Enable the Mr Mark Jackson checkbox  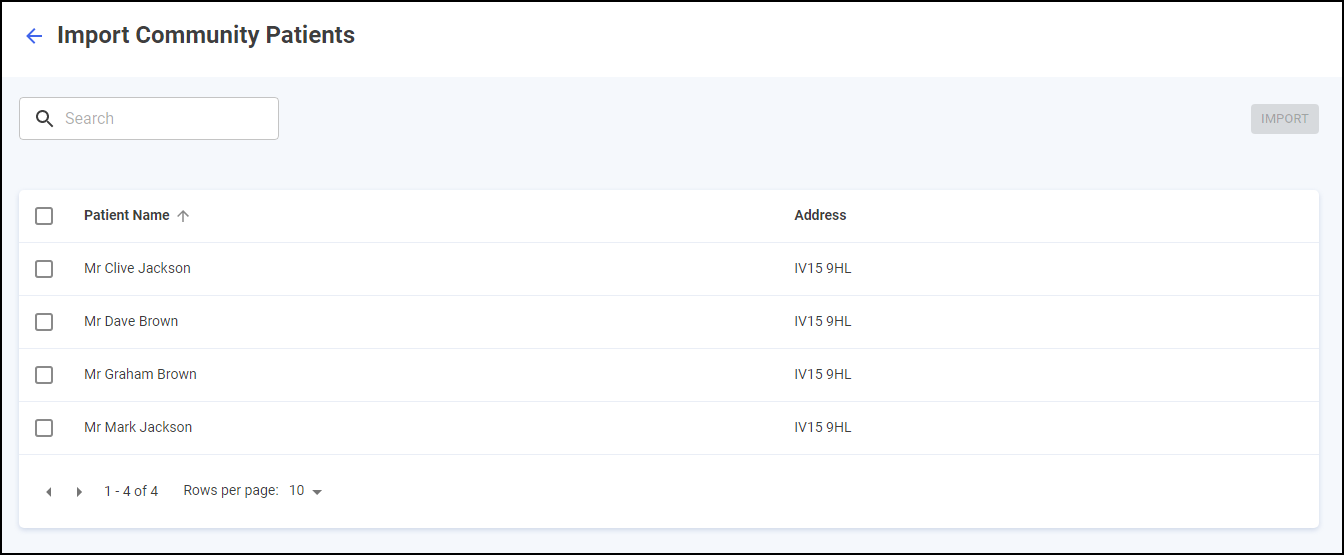pos(44,428)
